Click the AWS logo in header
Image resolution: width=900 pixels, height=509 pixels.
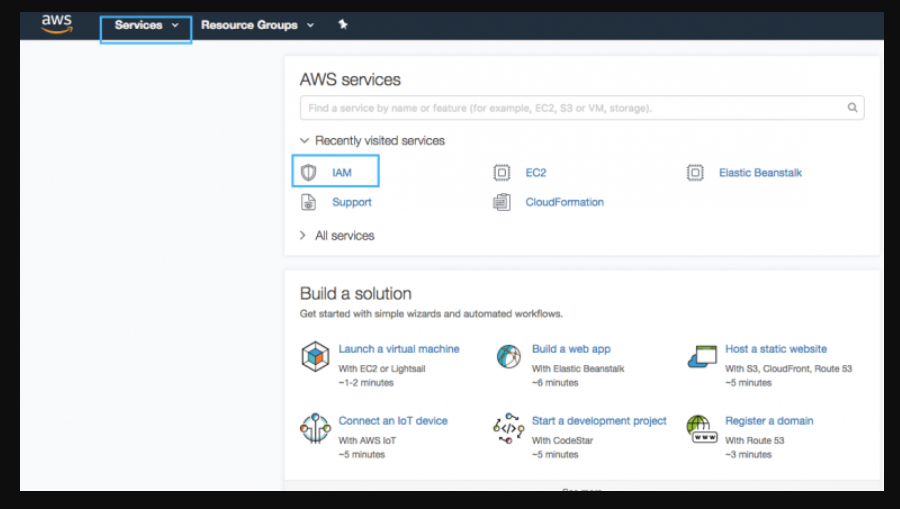tap(57, 25)
